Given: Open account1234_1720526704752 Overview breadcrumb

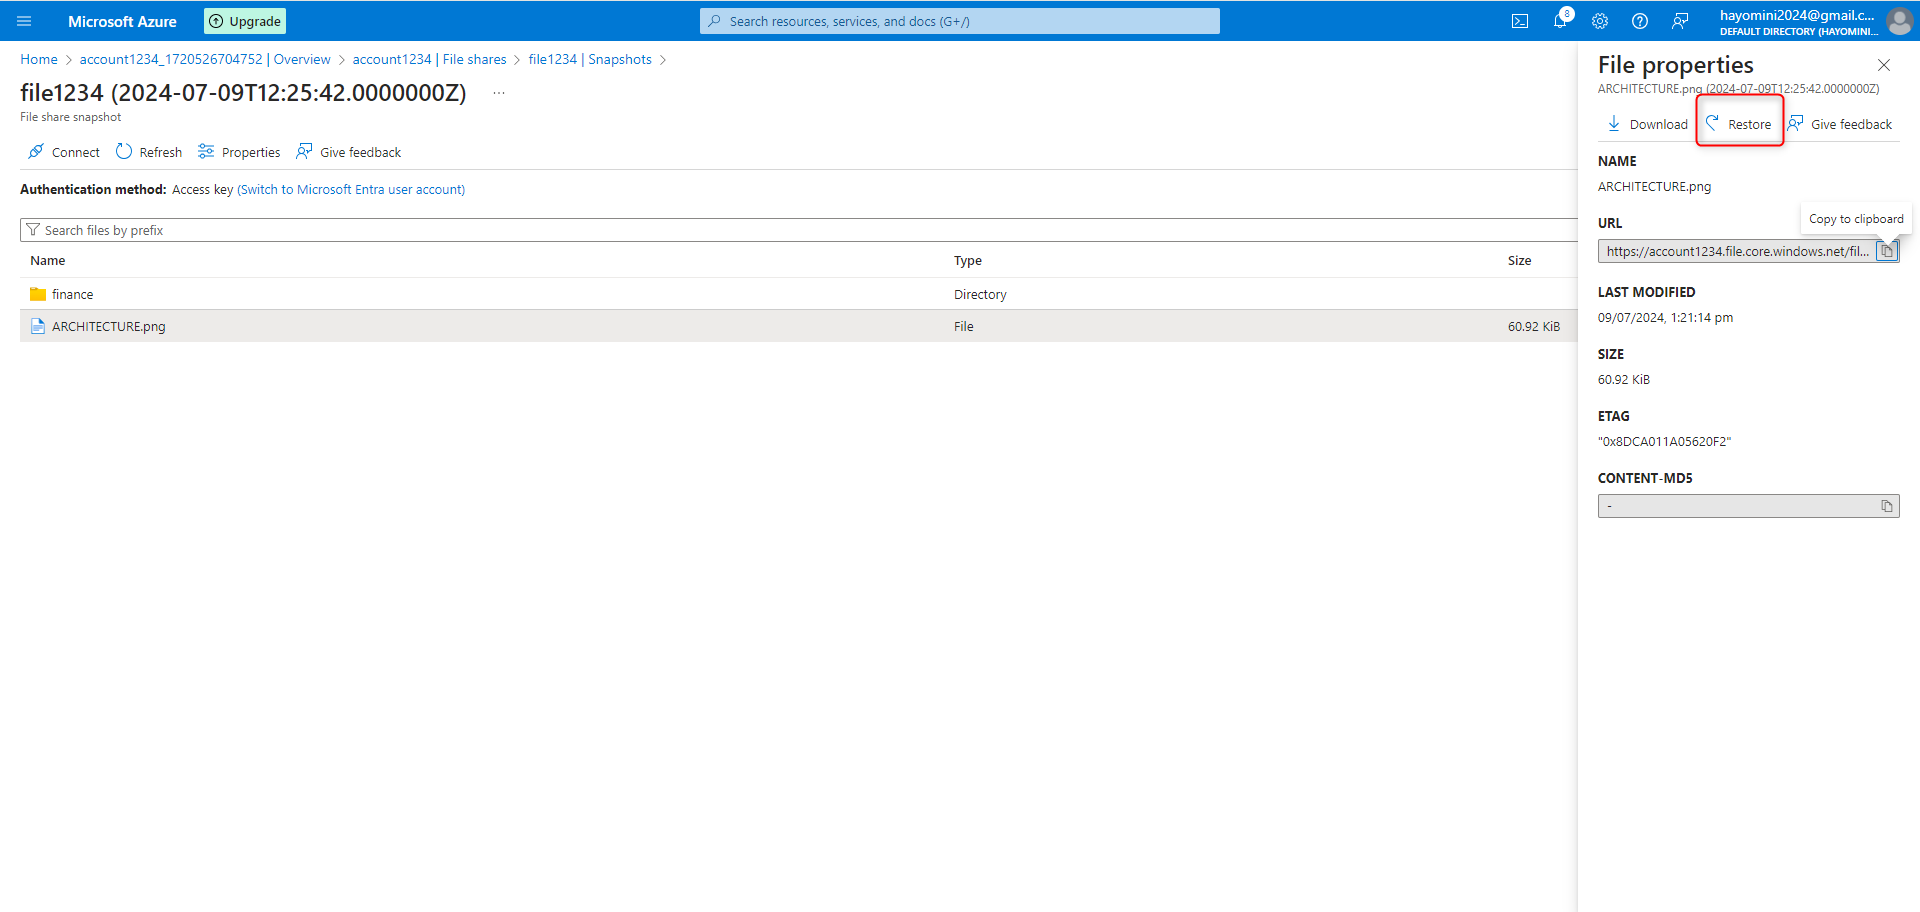Looking at the screenshot, I should click(x=205, y=60).
